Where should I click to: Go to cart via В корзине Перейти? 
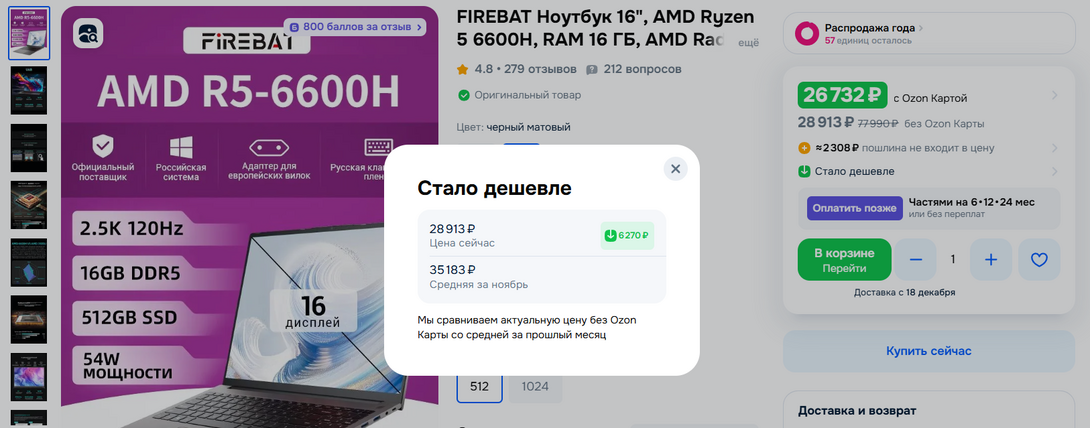845,260
